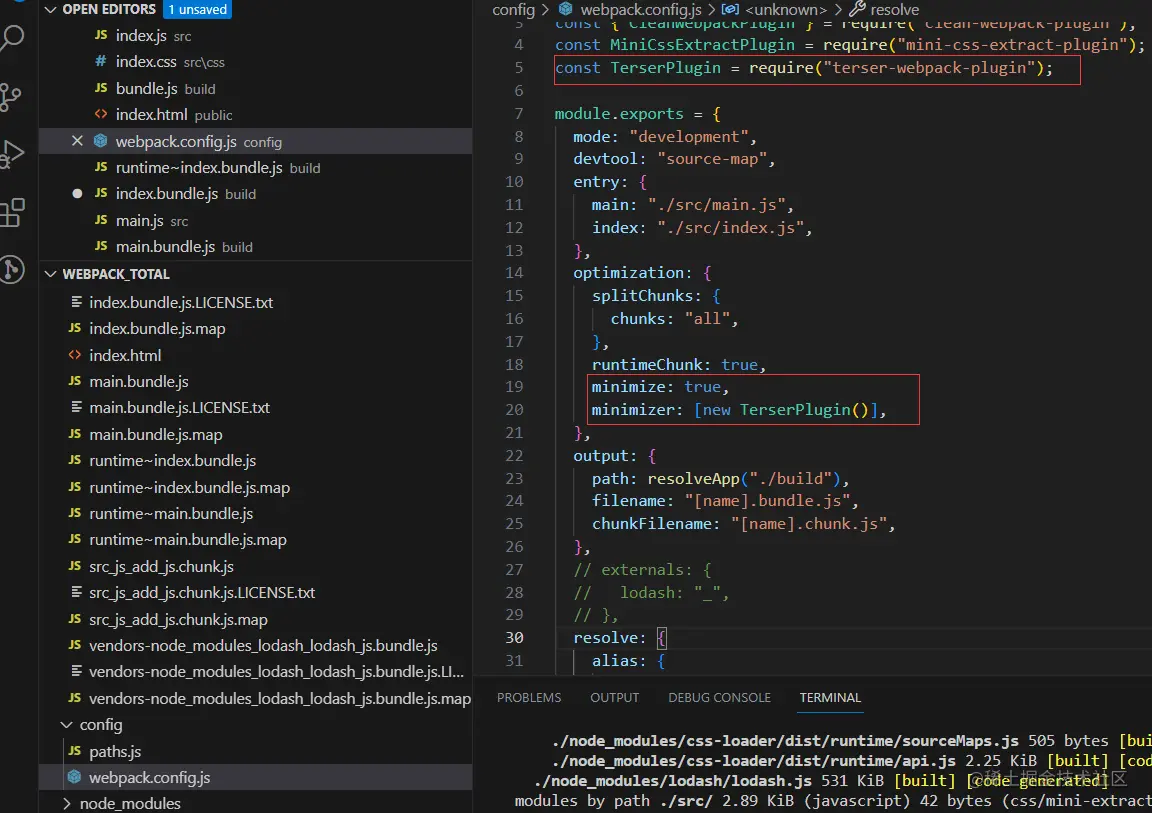Open the Source Control view icon
1152x813 pixels.
(11, 96)
